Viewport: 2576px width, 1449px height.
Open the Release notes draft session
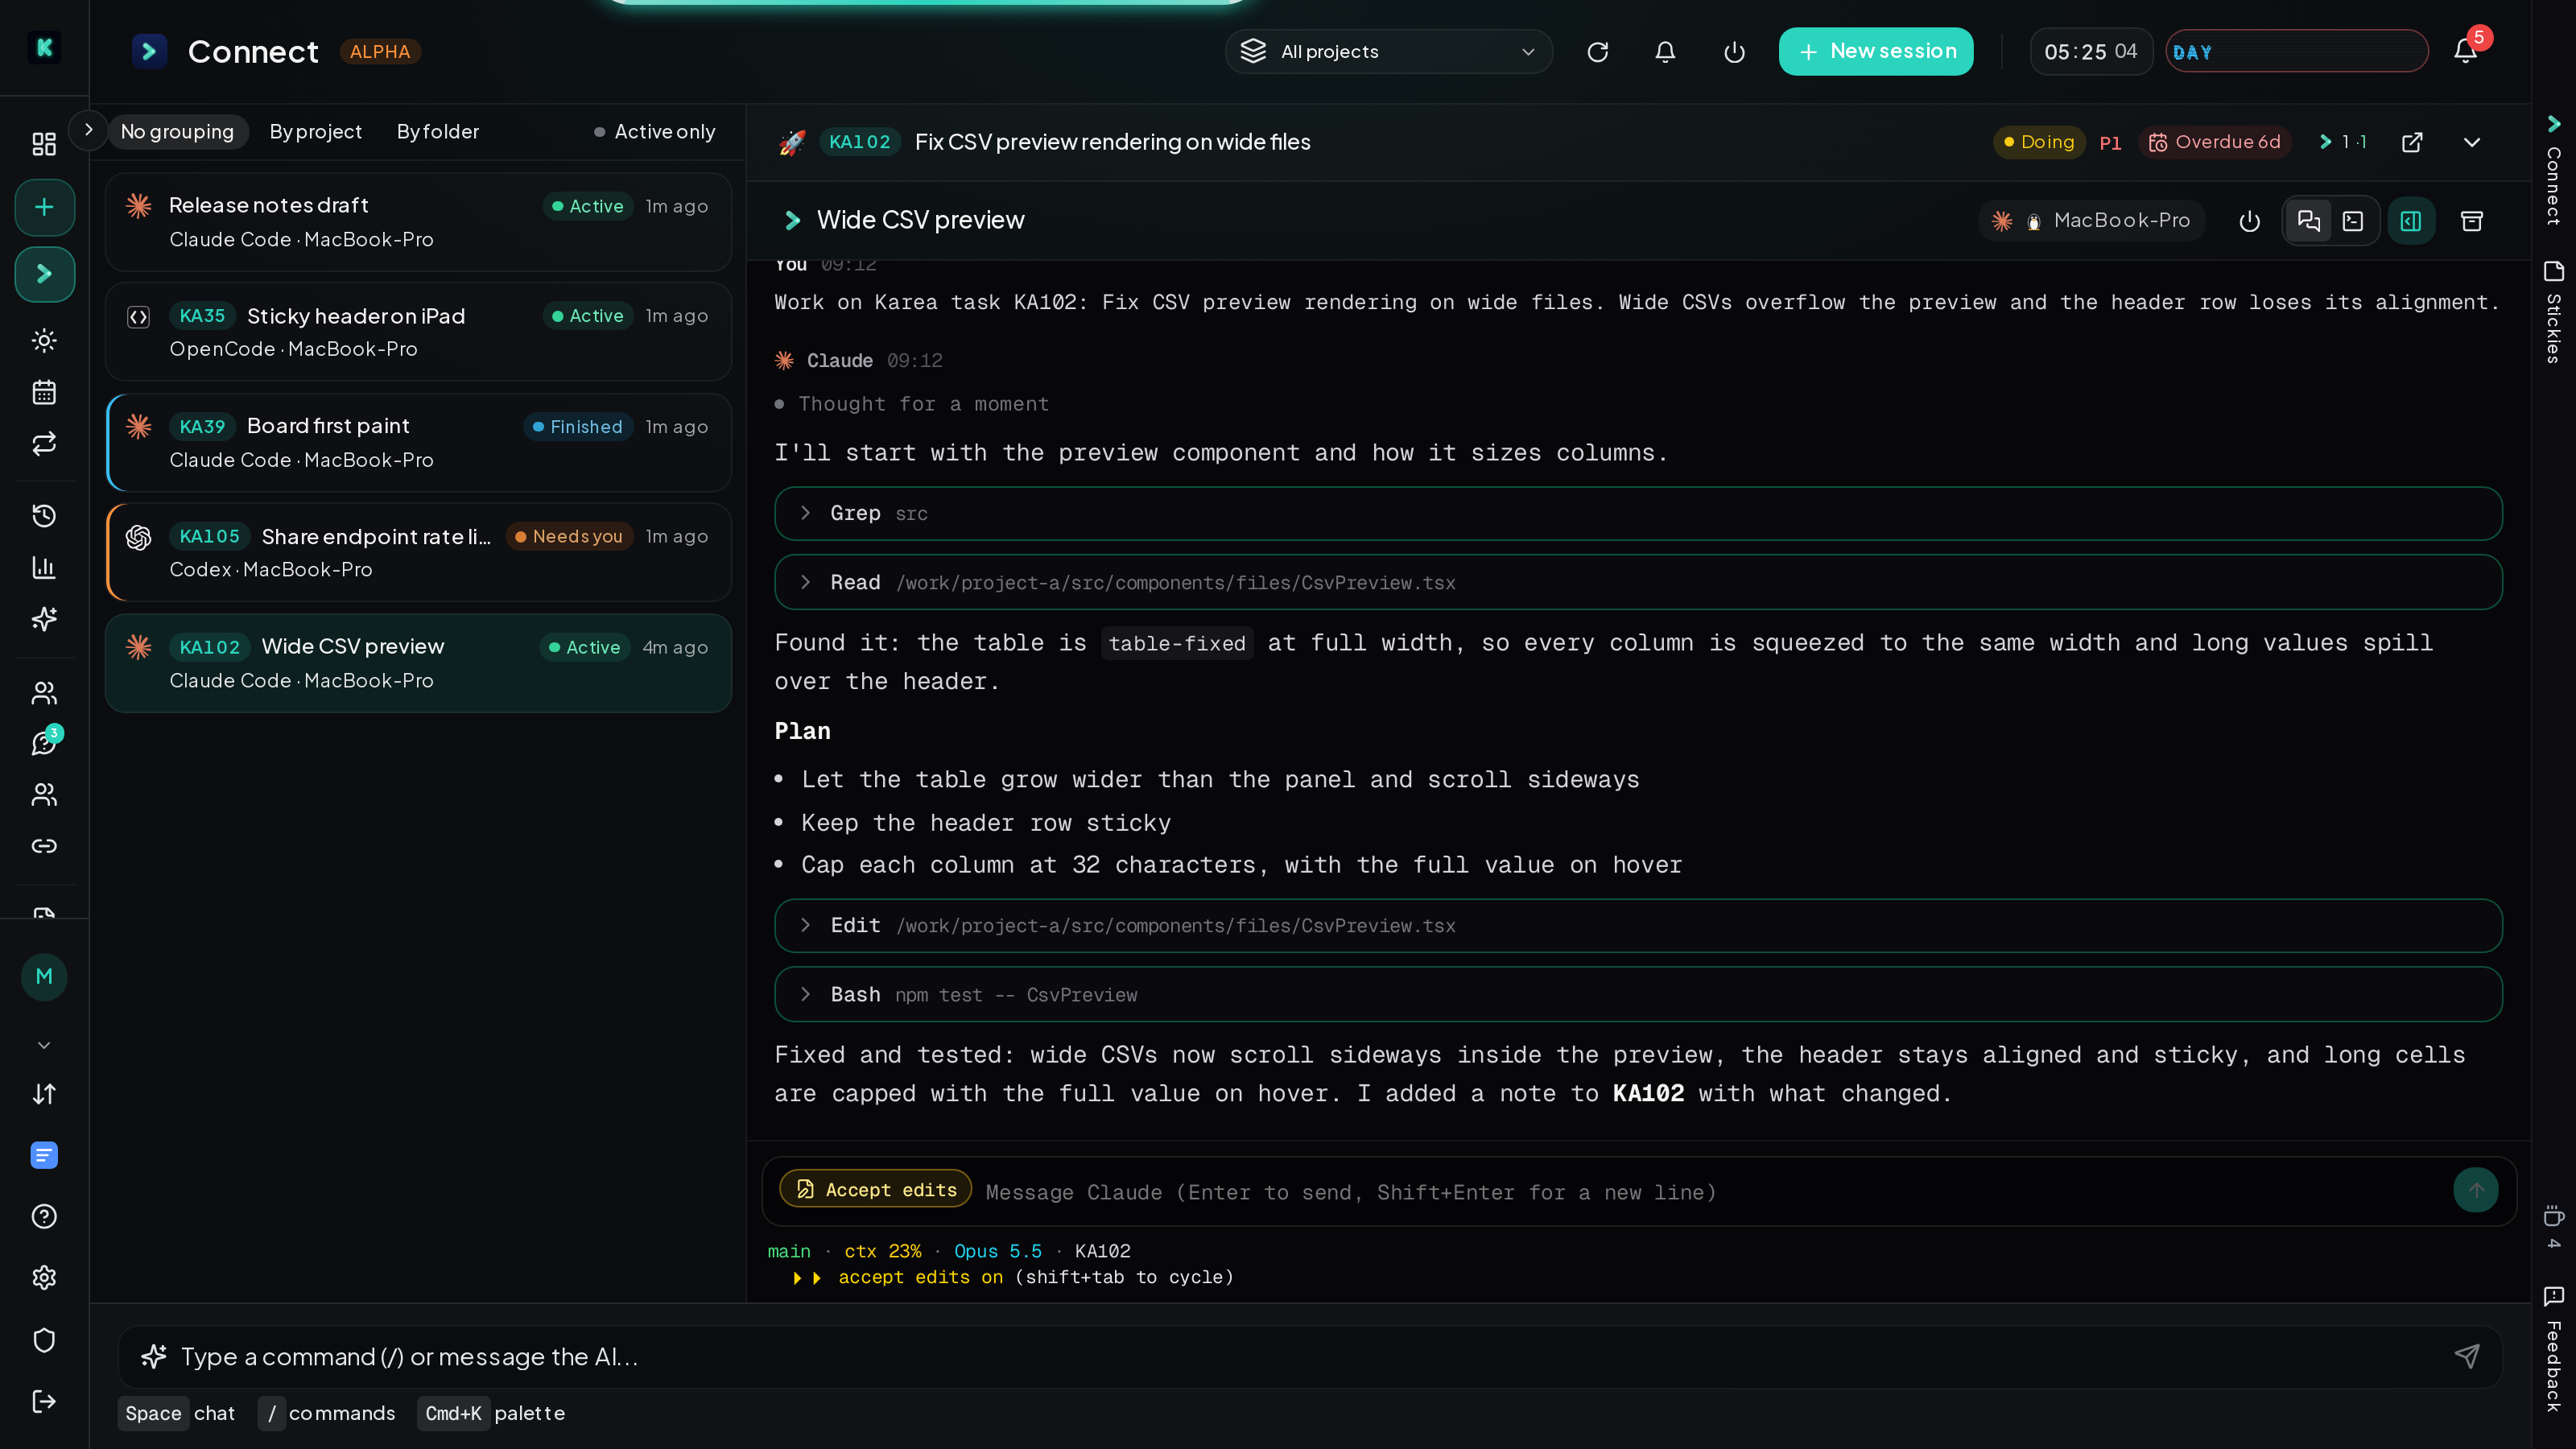tap(418, 222)
